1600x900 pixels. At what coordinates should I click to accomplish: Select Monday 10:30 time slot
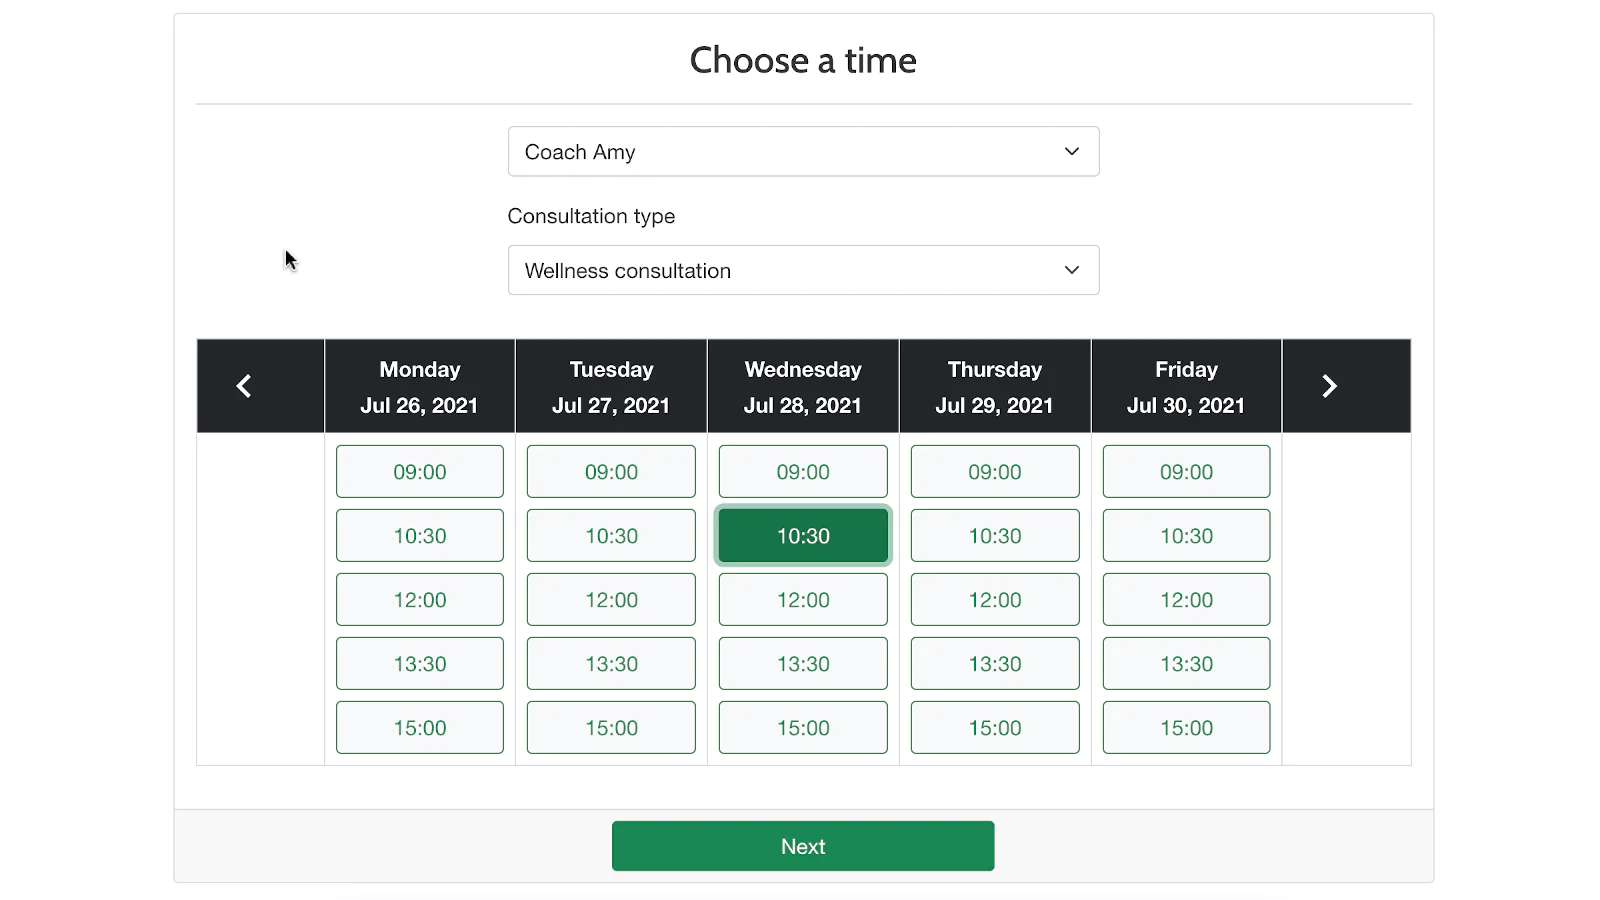tap(420, 536)
